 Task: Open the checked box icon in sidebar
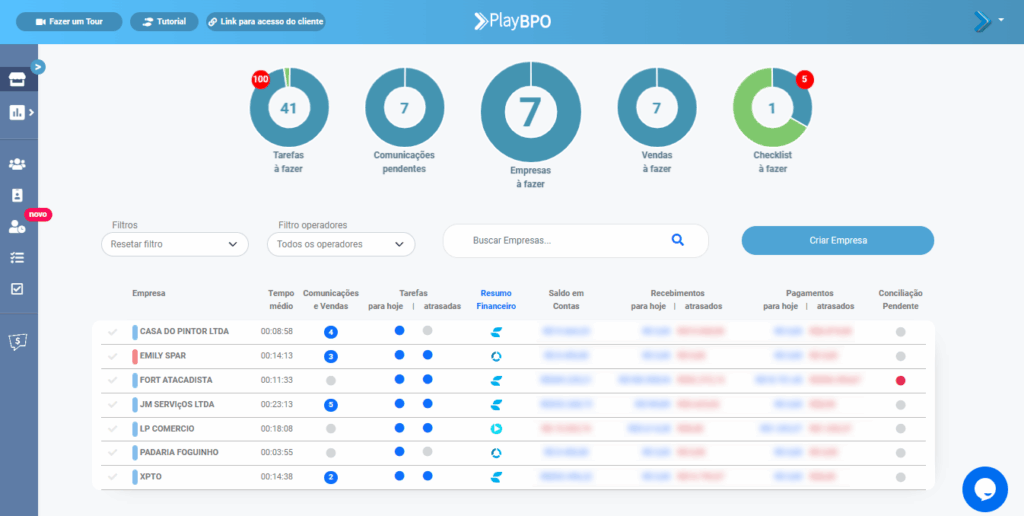[x=17, y=288]
